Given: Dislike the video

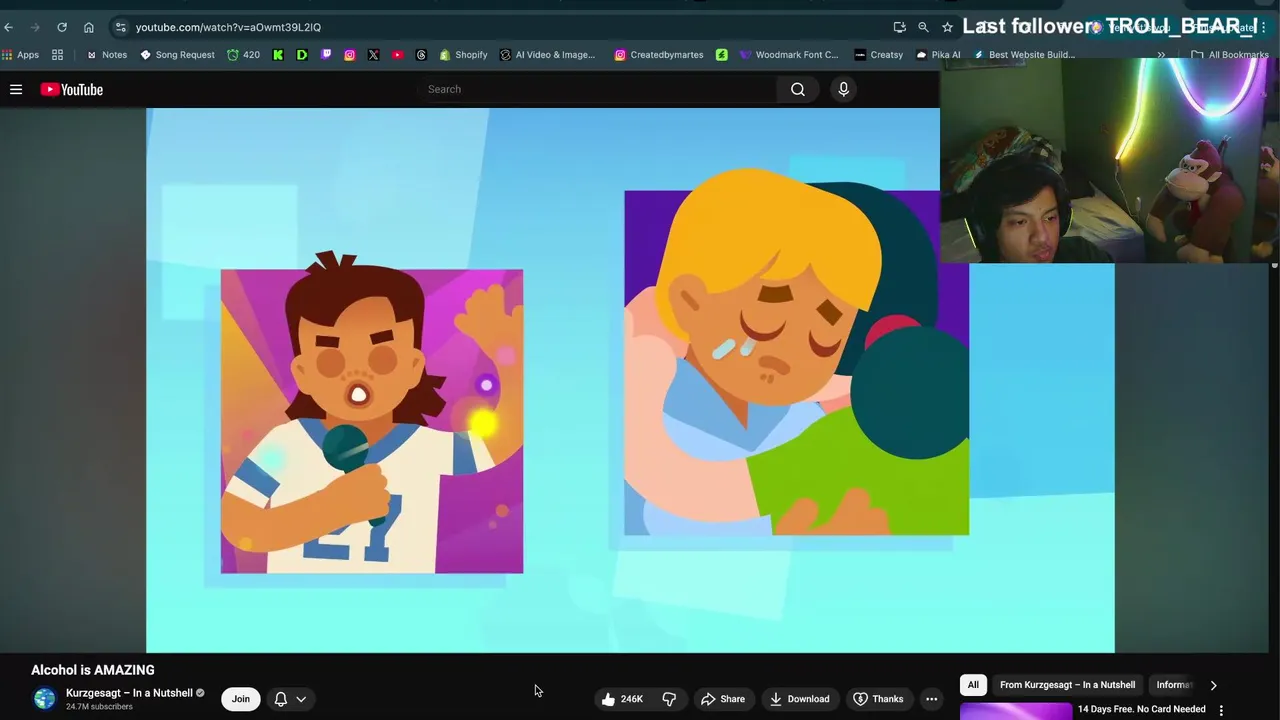Looking at the screenshot, I should pos(669,699).
